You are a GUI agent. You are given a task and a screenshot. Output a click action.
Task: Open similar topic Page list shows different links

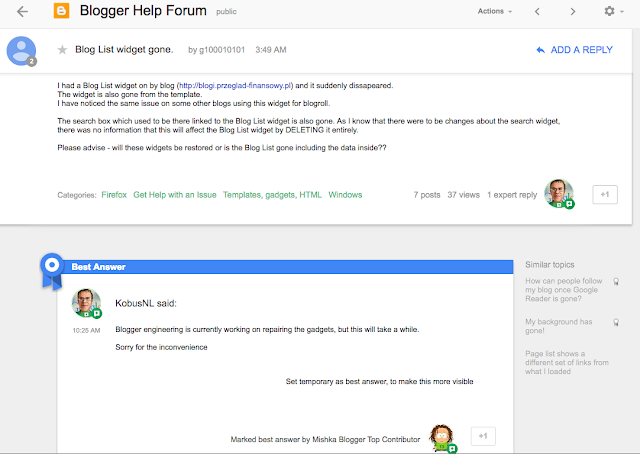(567, 363)
